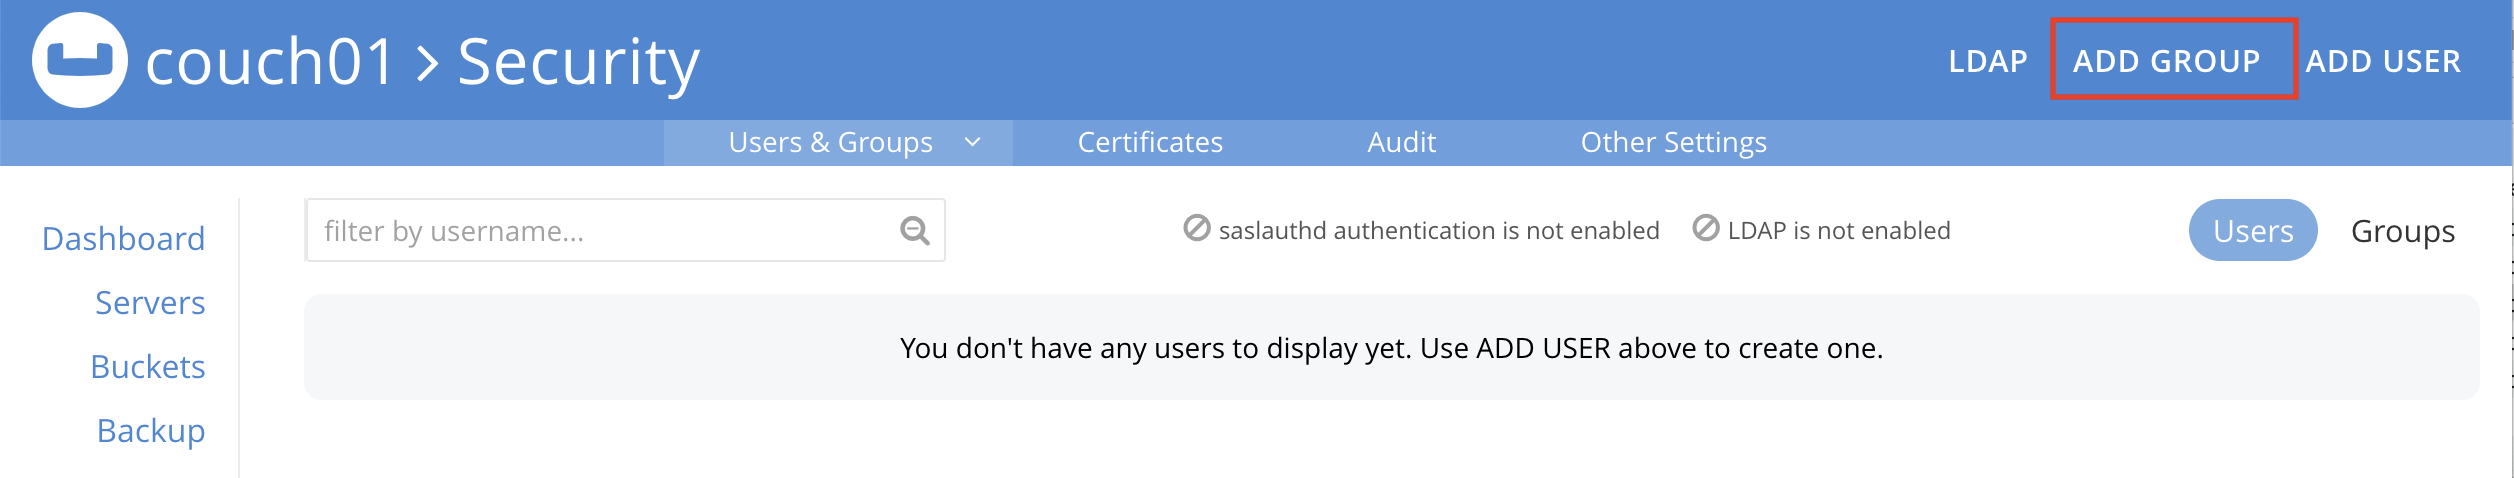Switch the list view to Users
The width and height of the screenshot is (2514, 478).
pos(2252,231)
